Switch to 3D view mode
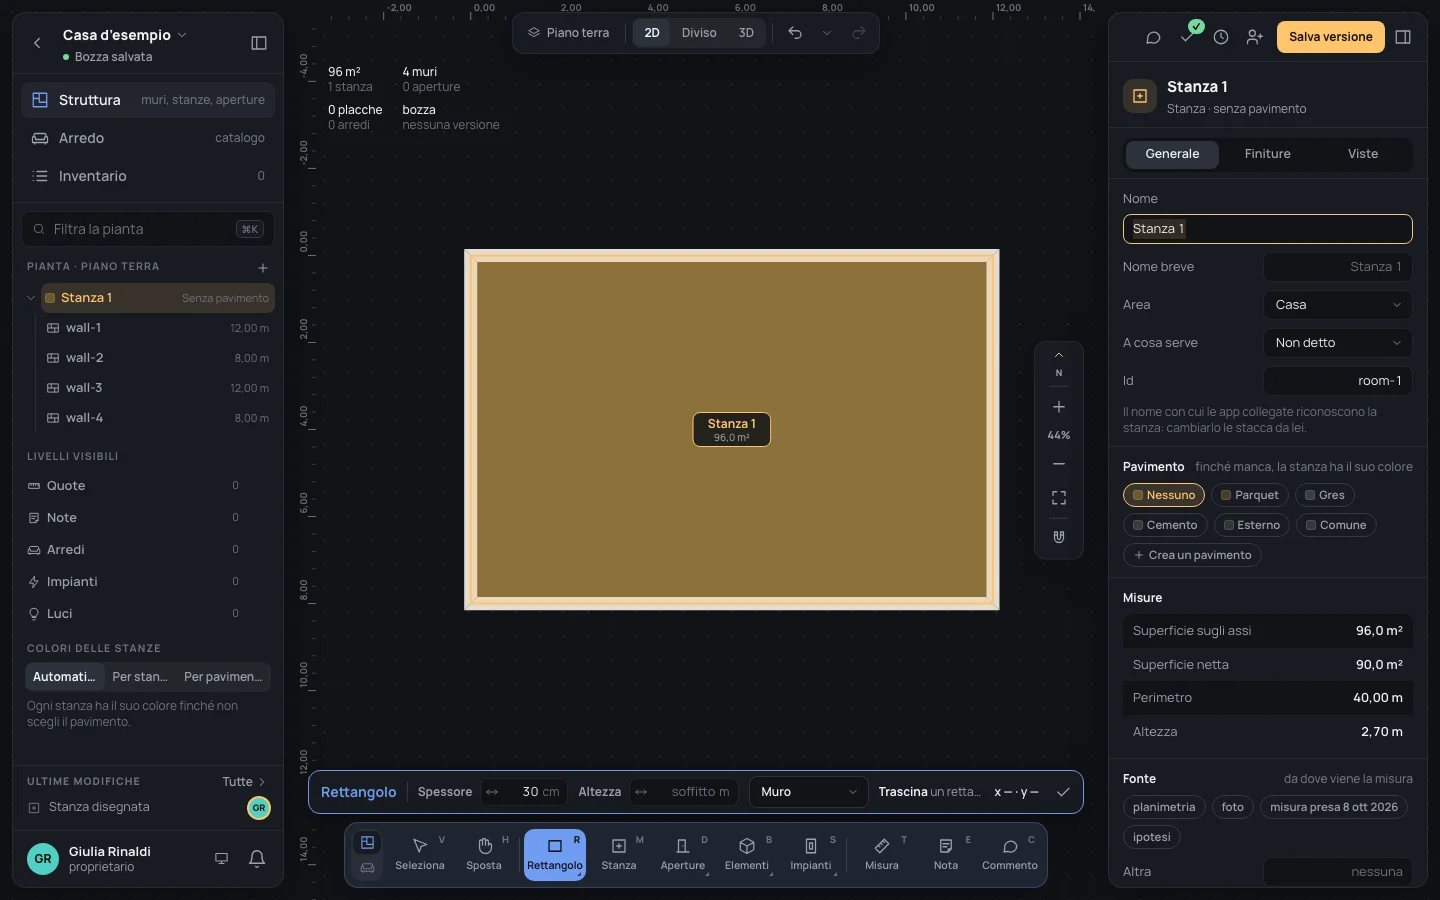This screenshot has width=1440, height=900. (746, 33)
